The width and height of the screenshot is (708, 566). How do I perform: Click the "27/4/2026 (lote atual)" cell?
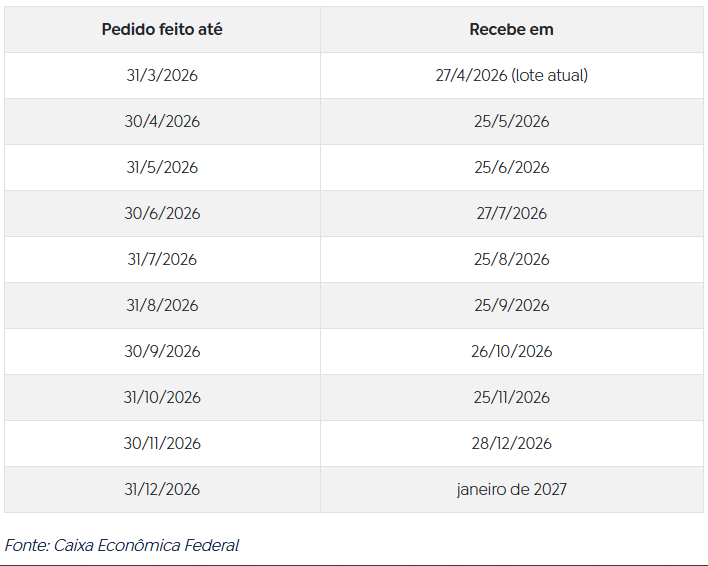pyautogui.click(x=511, y=75)
